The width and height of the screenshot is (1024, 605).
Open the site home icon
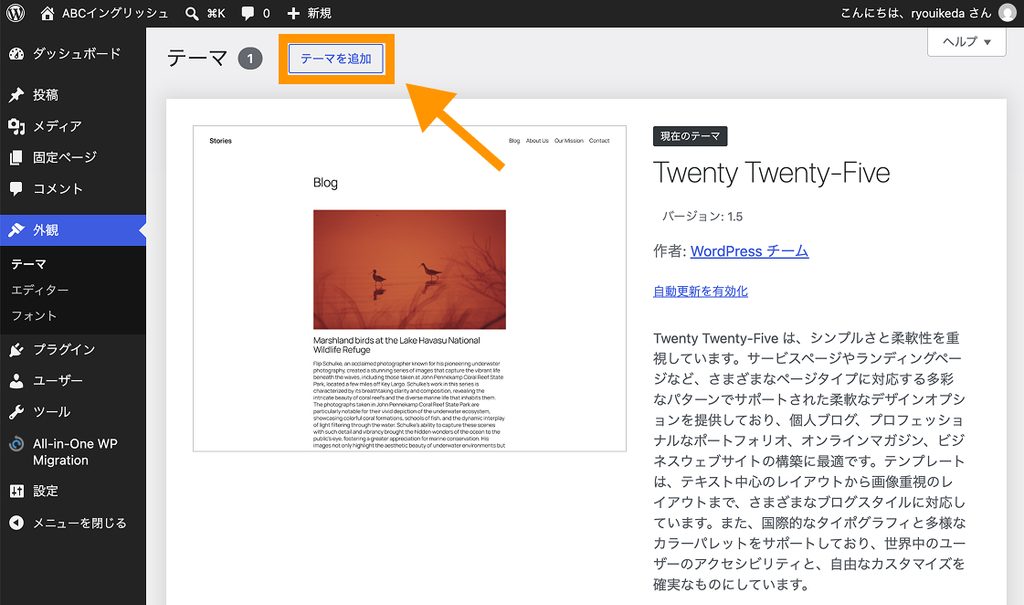[47, 13]
